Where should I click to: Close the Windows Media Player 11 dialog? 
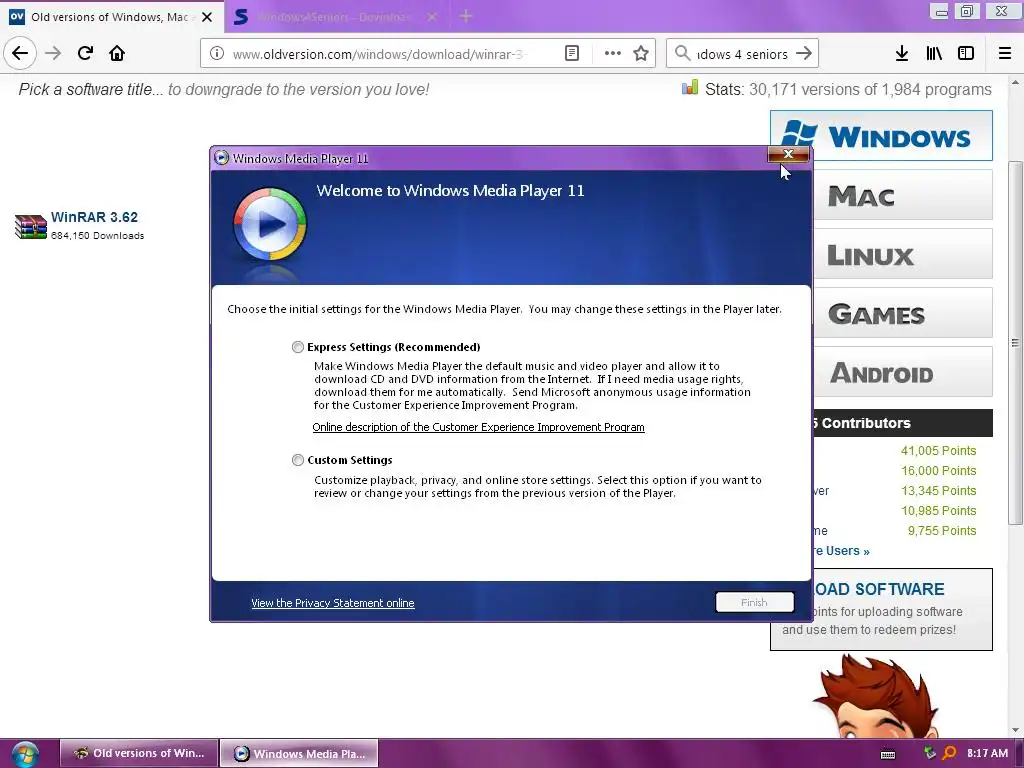(788, 154)
